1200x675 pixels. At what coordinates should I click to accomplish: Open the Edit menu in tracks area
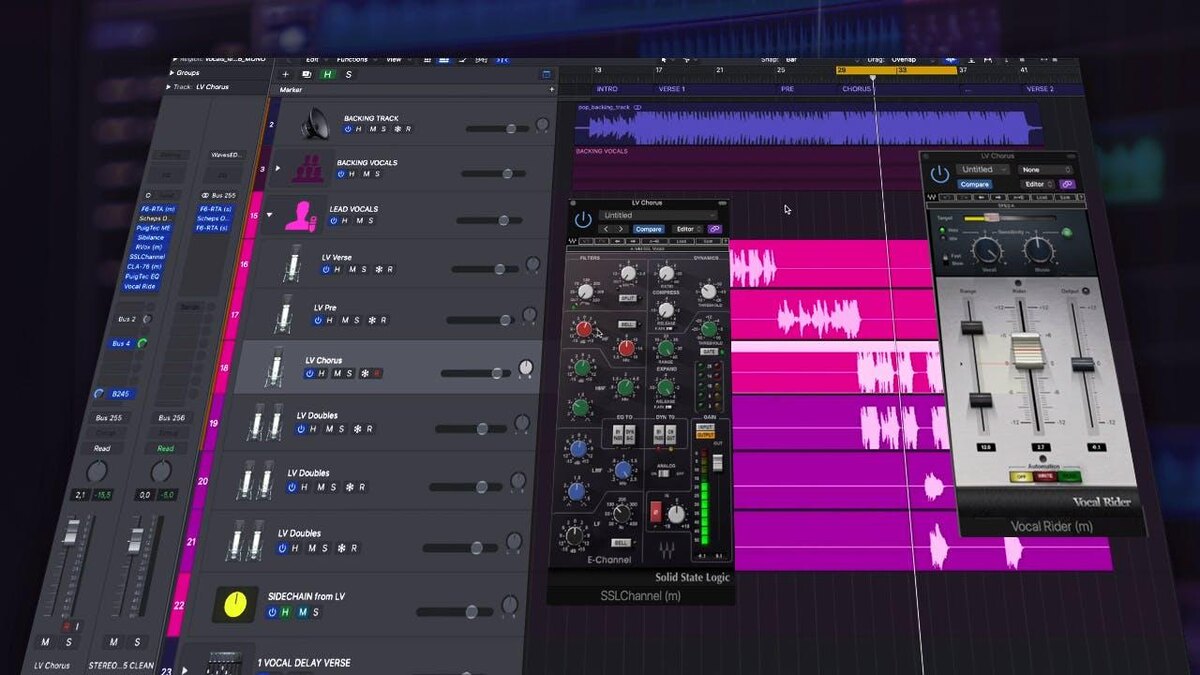coord(314,60)
